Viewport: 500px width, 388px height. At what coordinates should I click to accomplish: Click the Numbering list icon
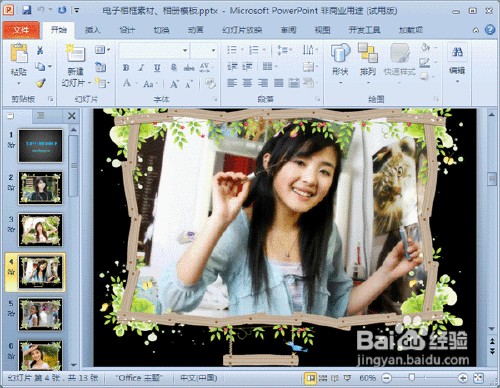pos(254,50)
